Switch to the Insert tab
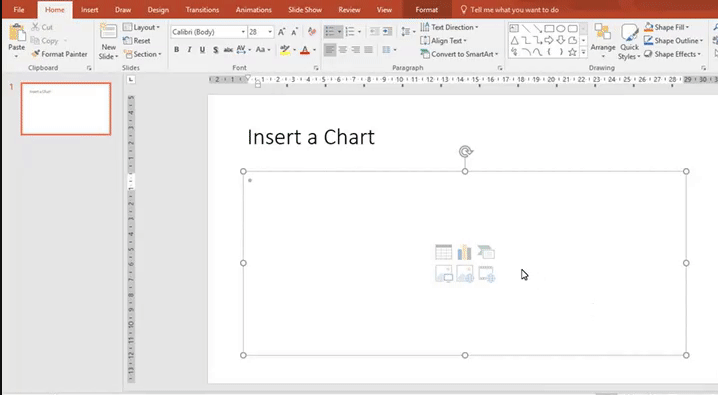This screenshot has height=395, width=718. 89,10
